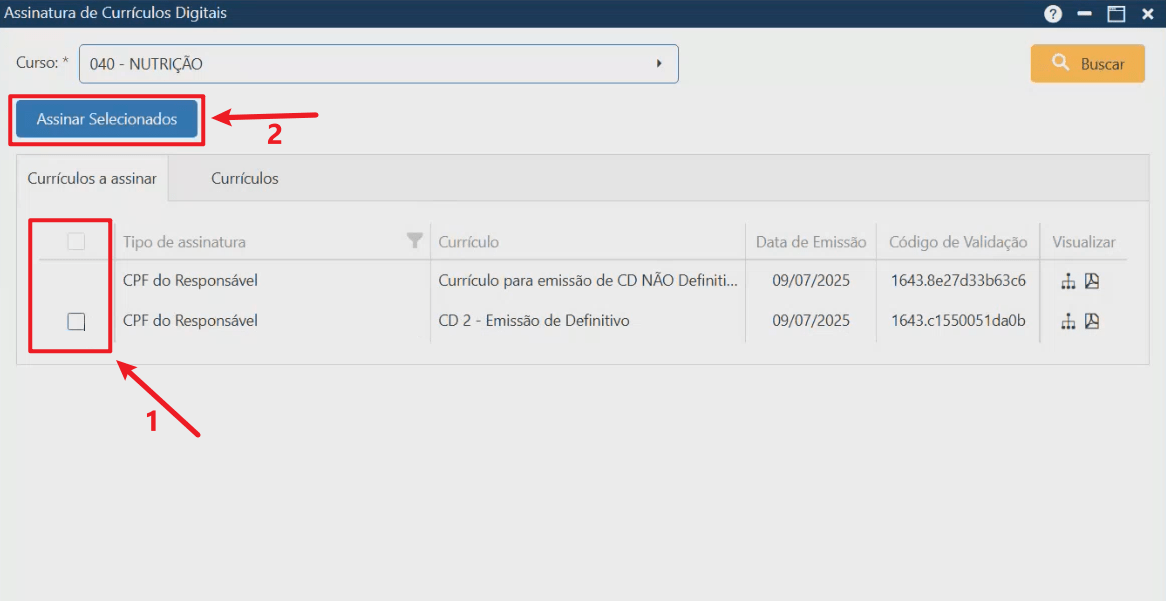Open the 040 - NUTRIÇÃO course combo box
Image resolution: width=1166 pixels, height=601 pixels.
[x=379, y=64]
